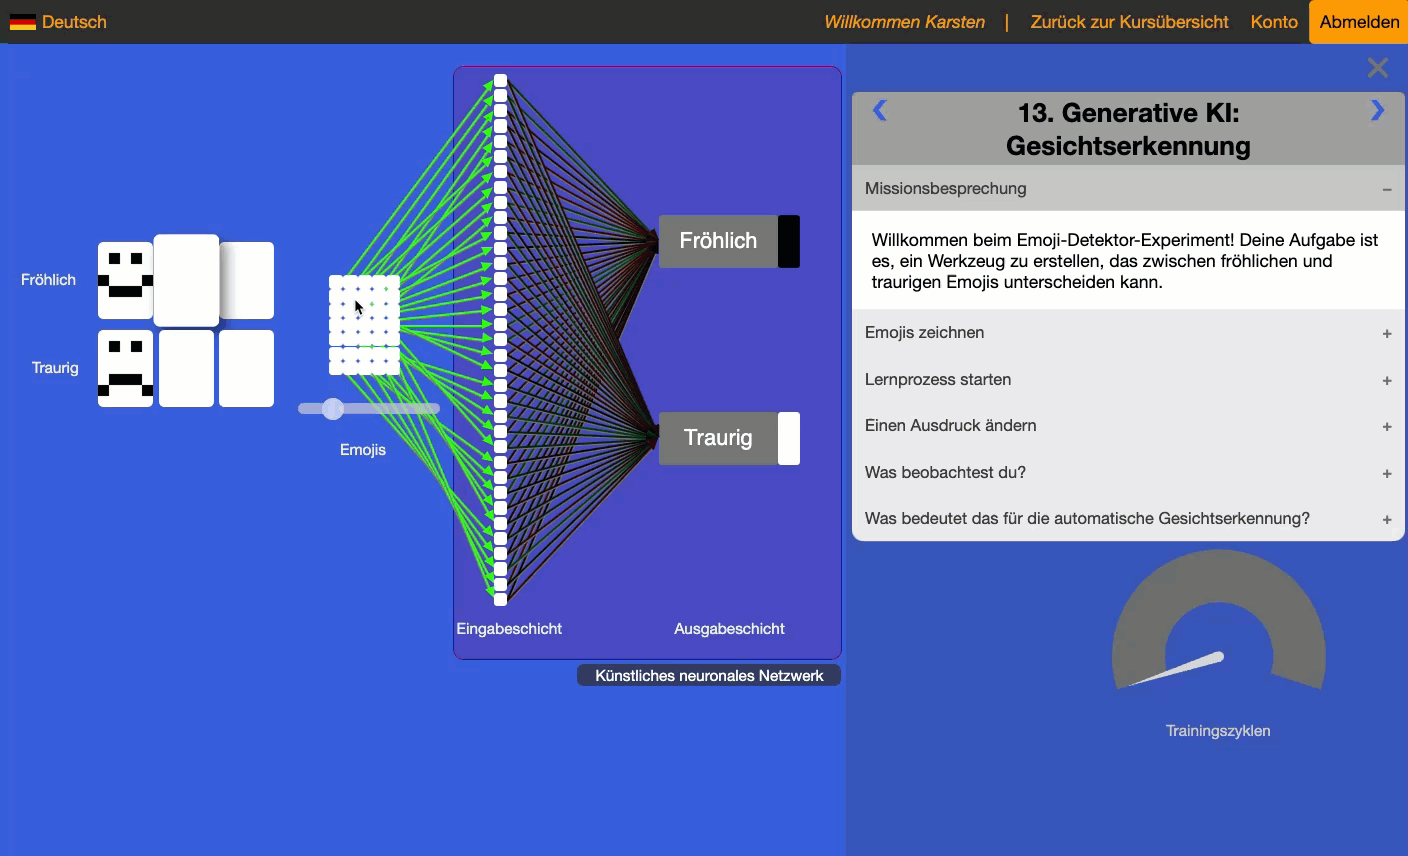Viewport: 1408px width, 856px height.
Task: Click second blank card in Fröhlich row
Action: click(x=186, y=280)
